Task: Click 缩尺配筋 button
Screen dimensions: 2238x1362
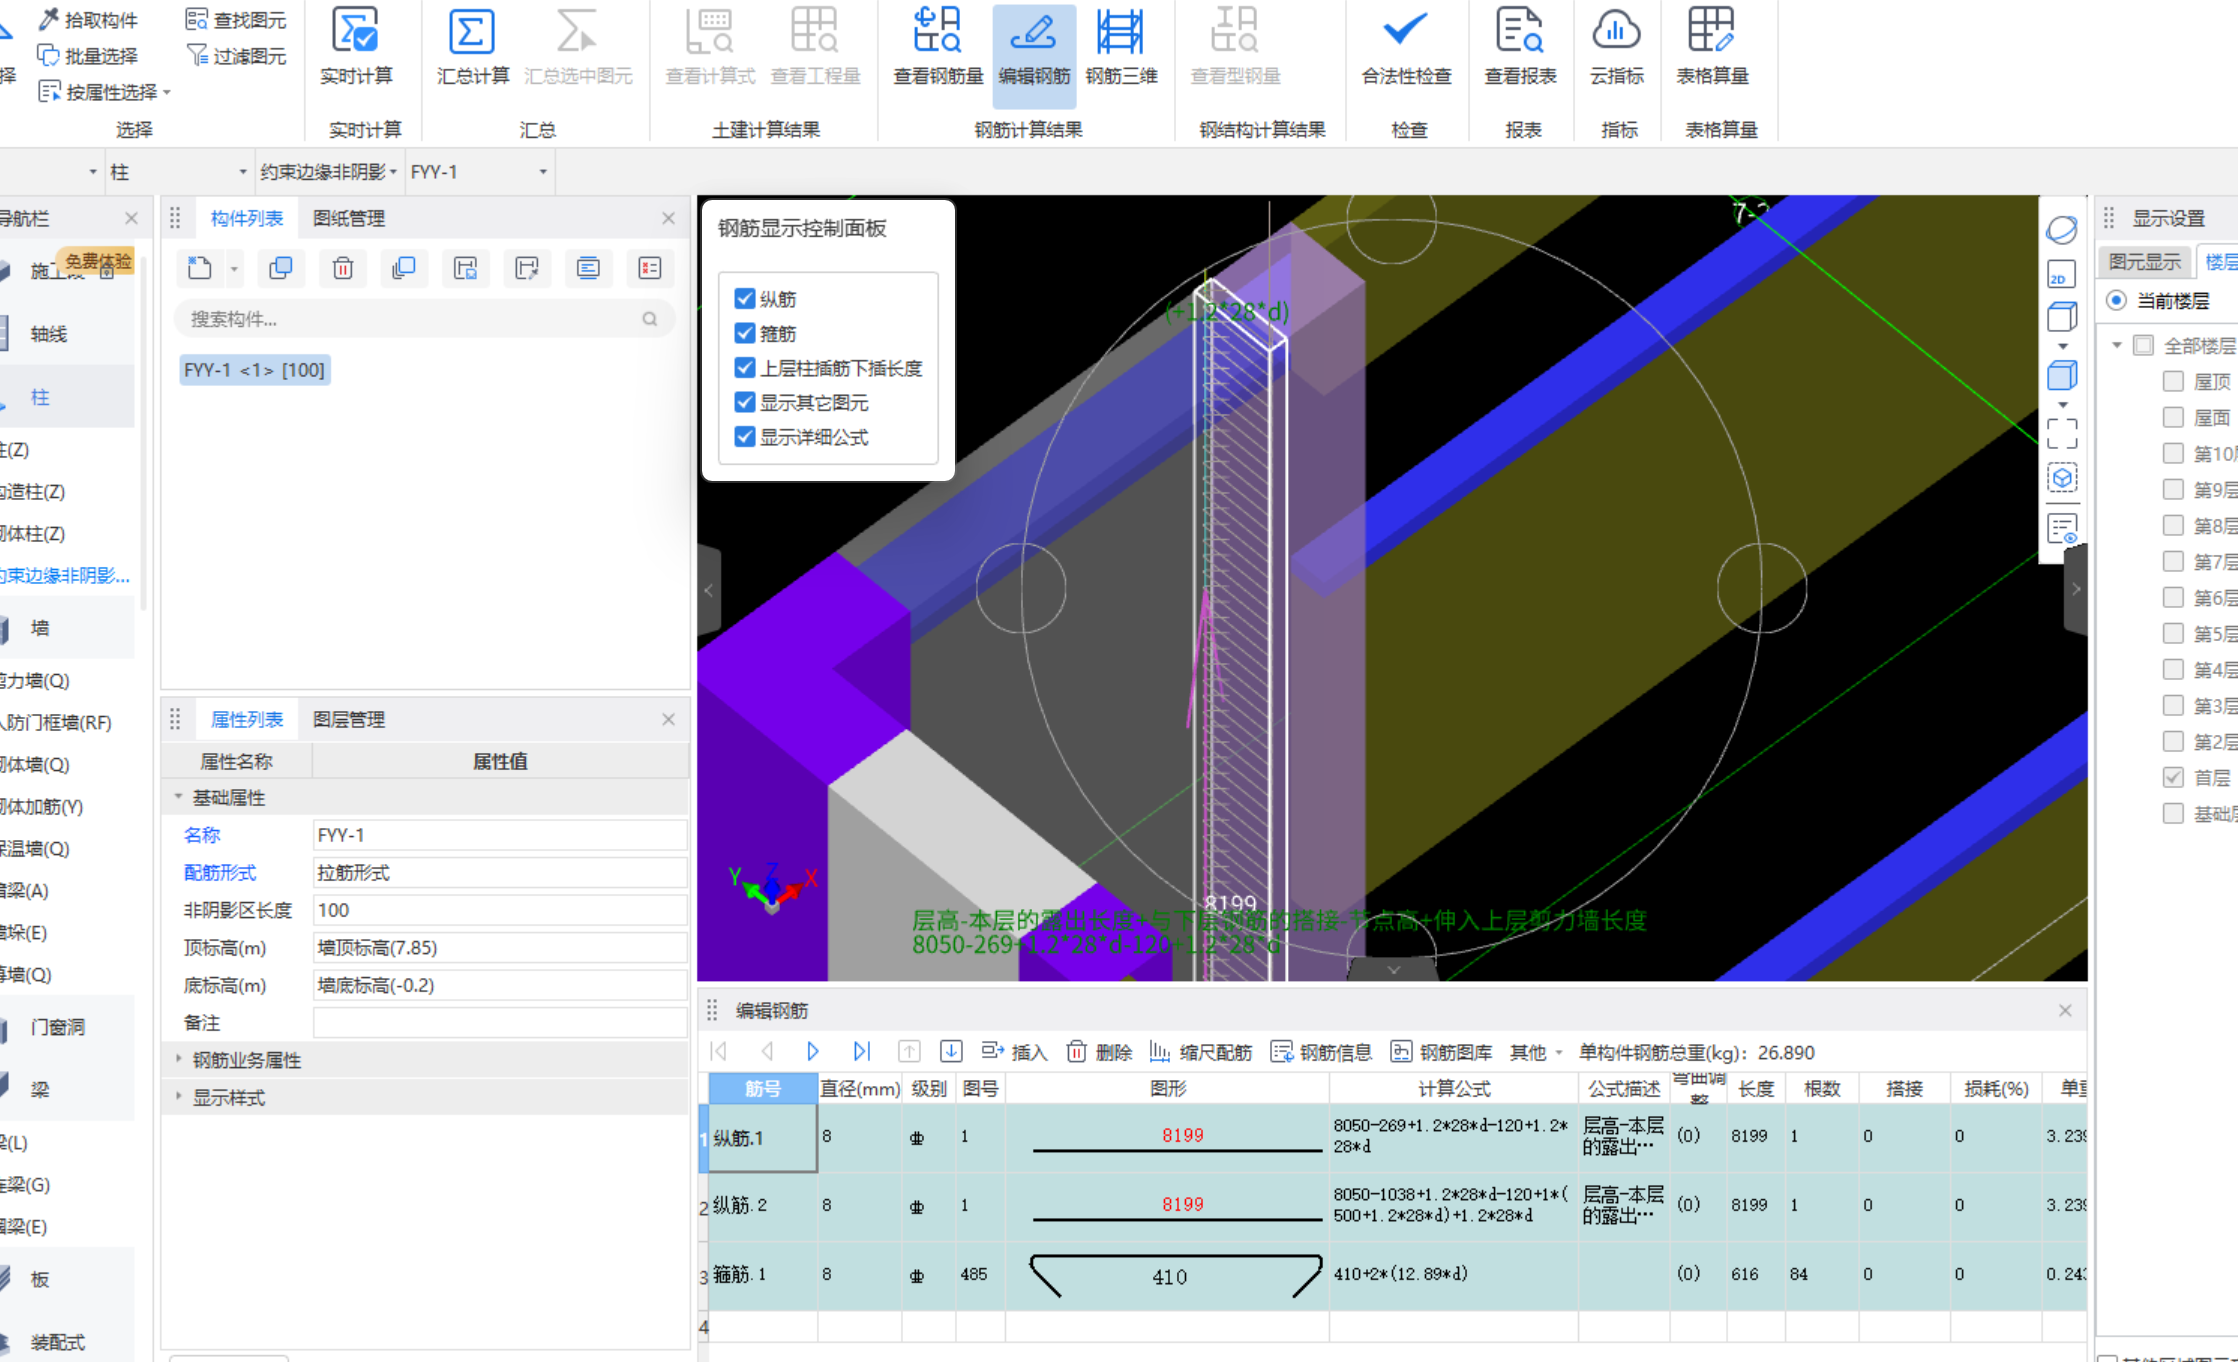Action: [1200, 1052]
